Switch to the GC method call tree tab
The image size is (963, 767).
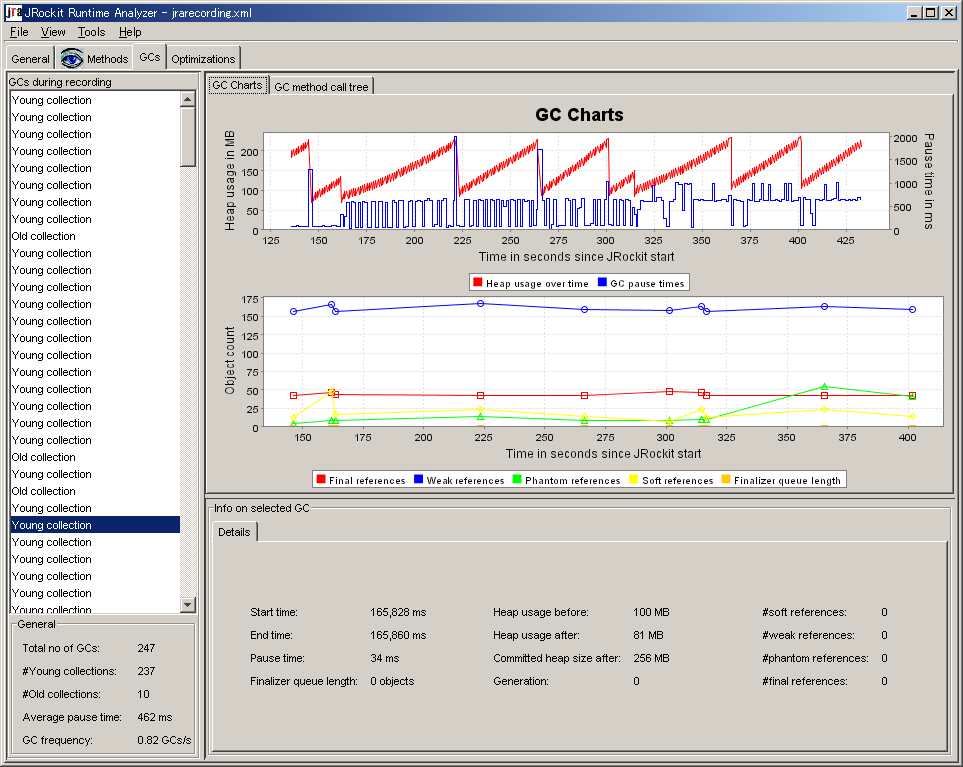pos(321,87)
